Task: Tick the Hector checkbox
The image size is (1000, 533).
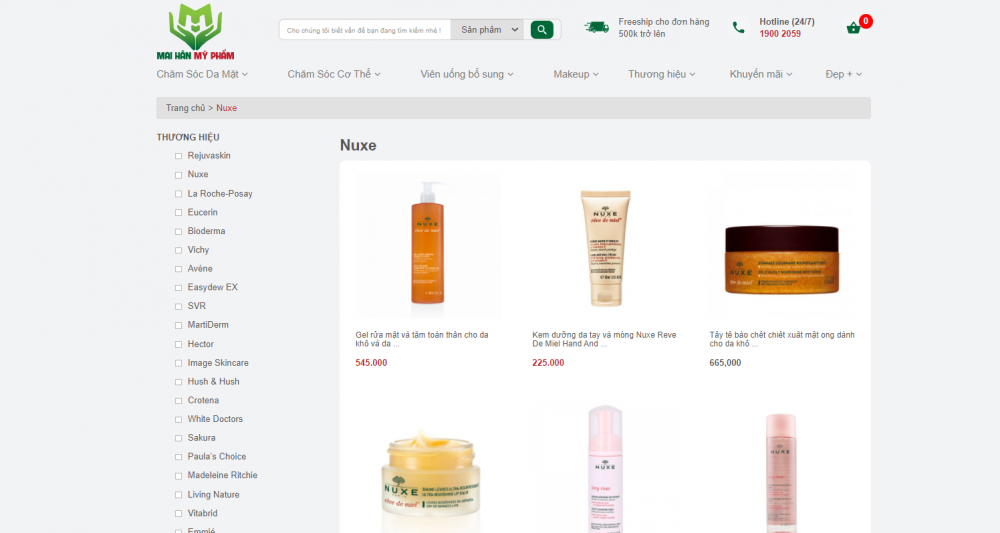Action: click(x=179, y=344)
